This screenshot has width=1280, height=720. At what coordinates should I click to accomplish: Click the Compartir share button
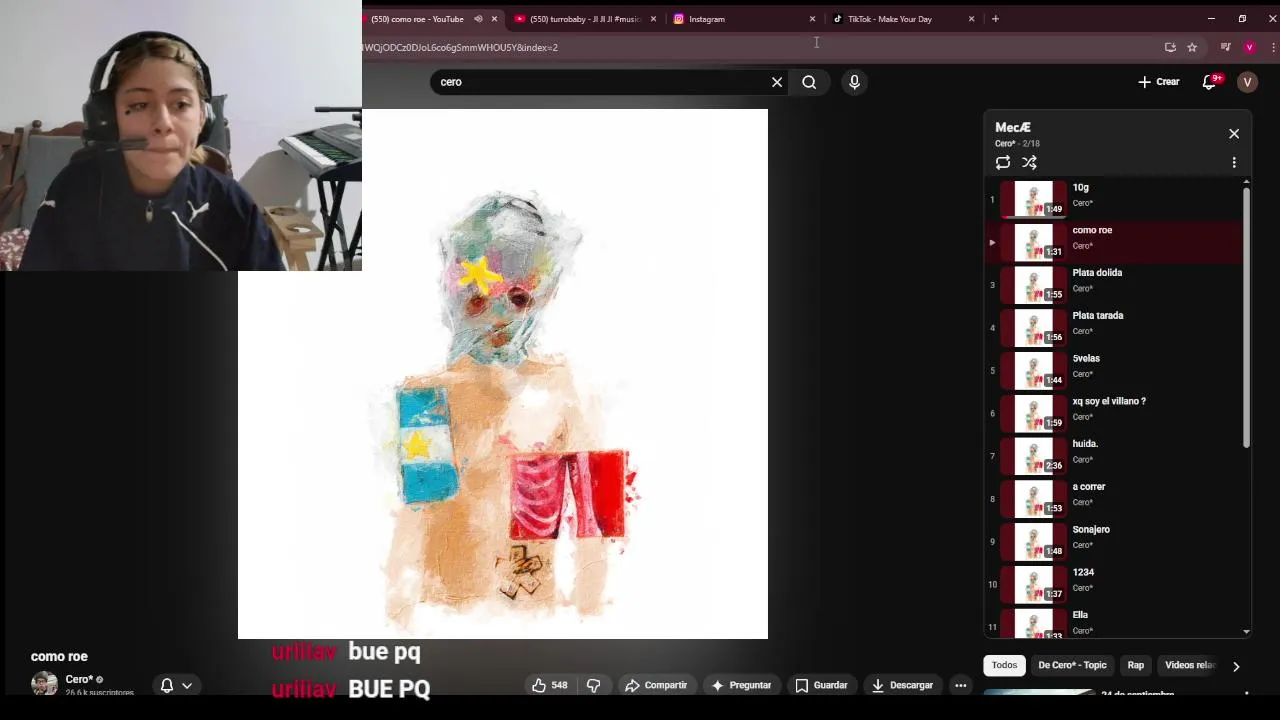tap(656, 685)
